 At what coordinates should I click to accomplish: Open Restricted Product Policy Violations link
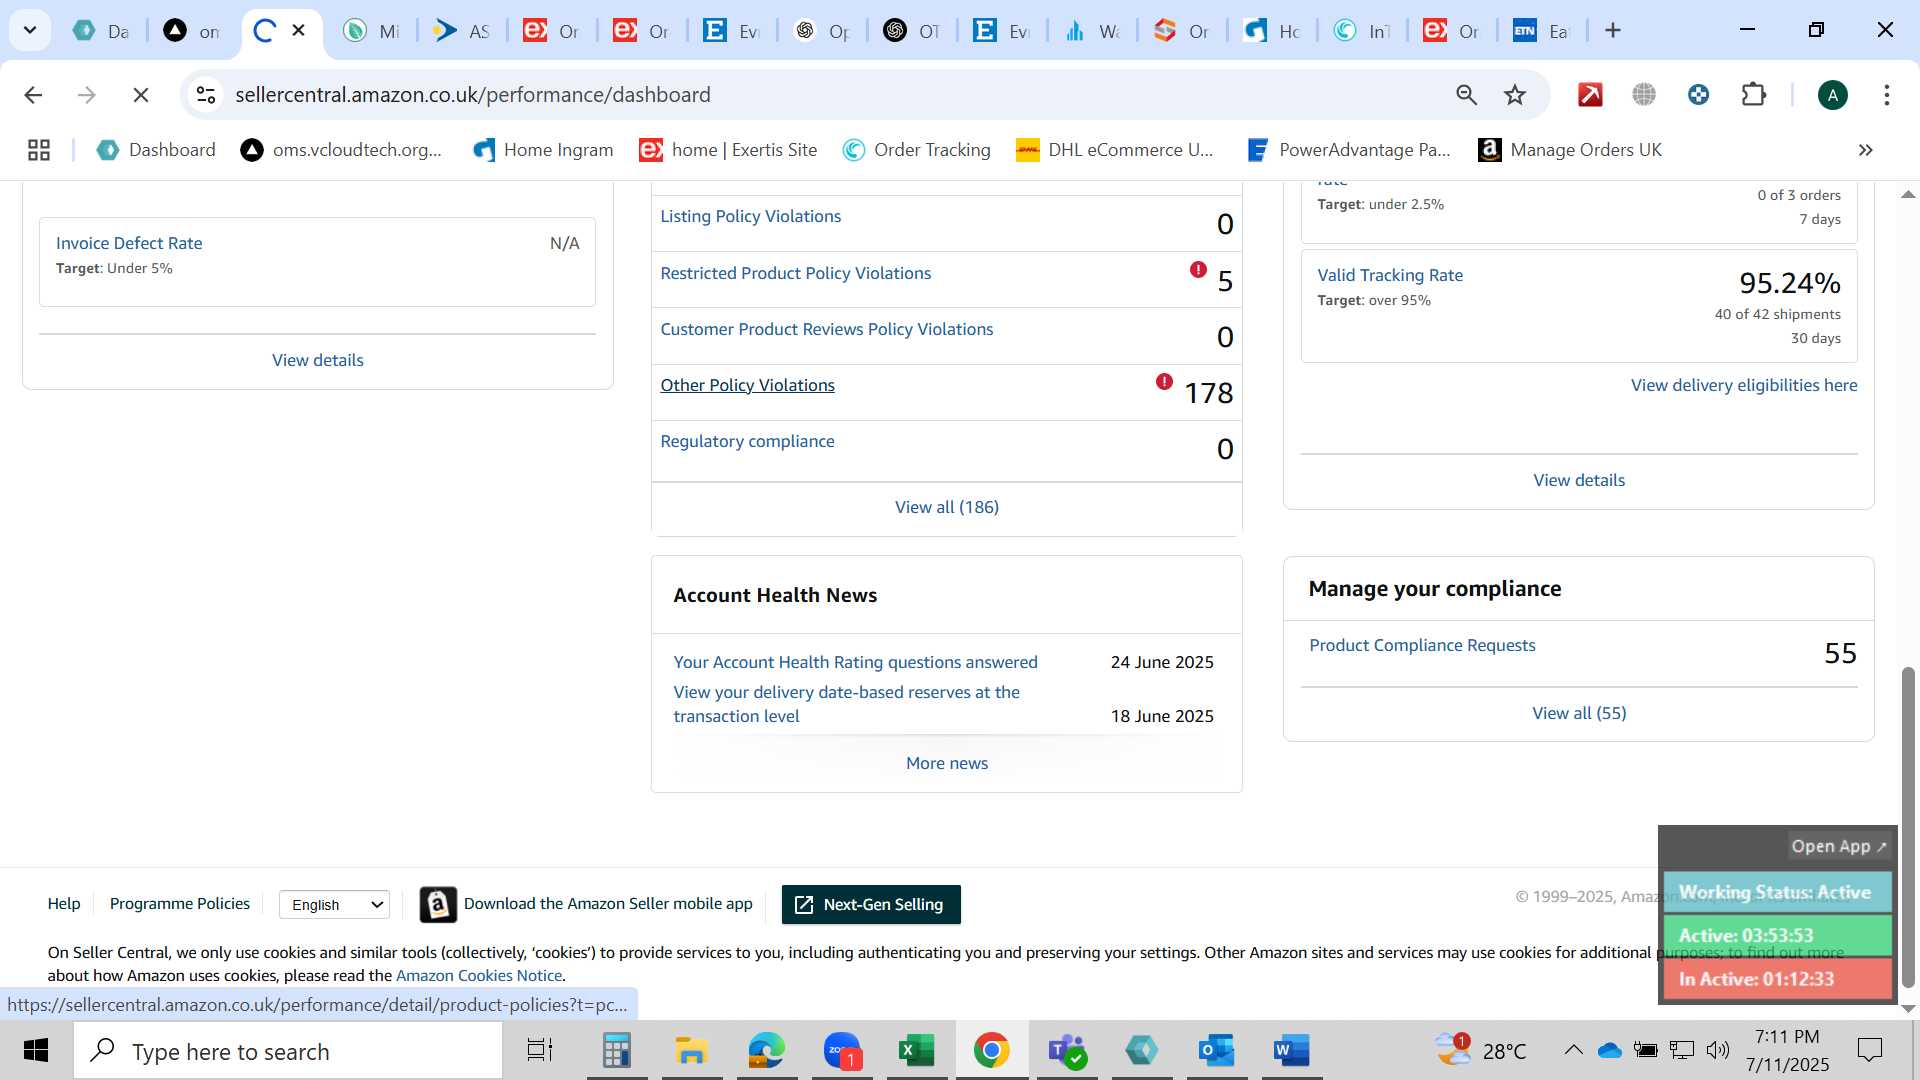795,273
